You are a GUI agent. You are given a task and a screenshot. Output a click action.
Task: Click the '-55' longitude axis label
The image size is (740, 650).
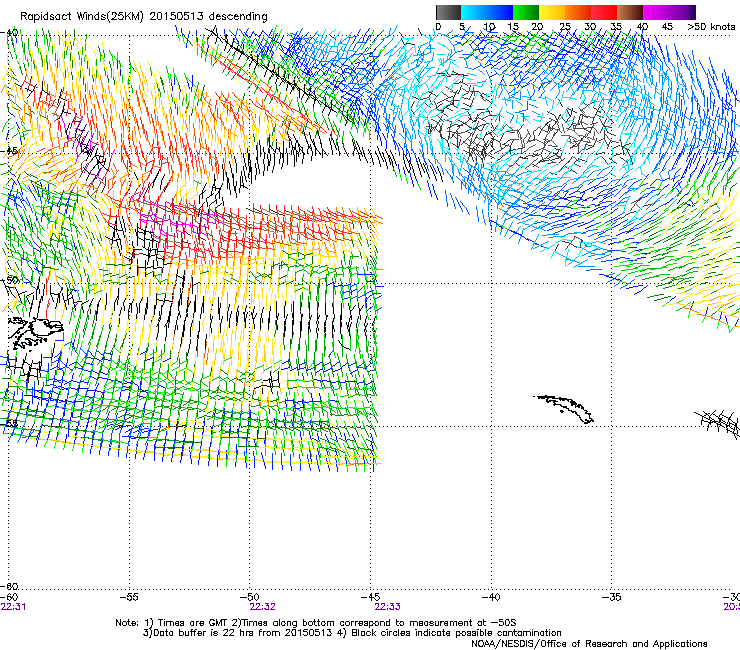pyautogui.click(x=129, y=597)
